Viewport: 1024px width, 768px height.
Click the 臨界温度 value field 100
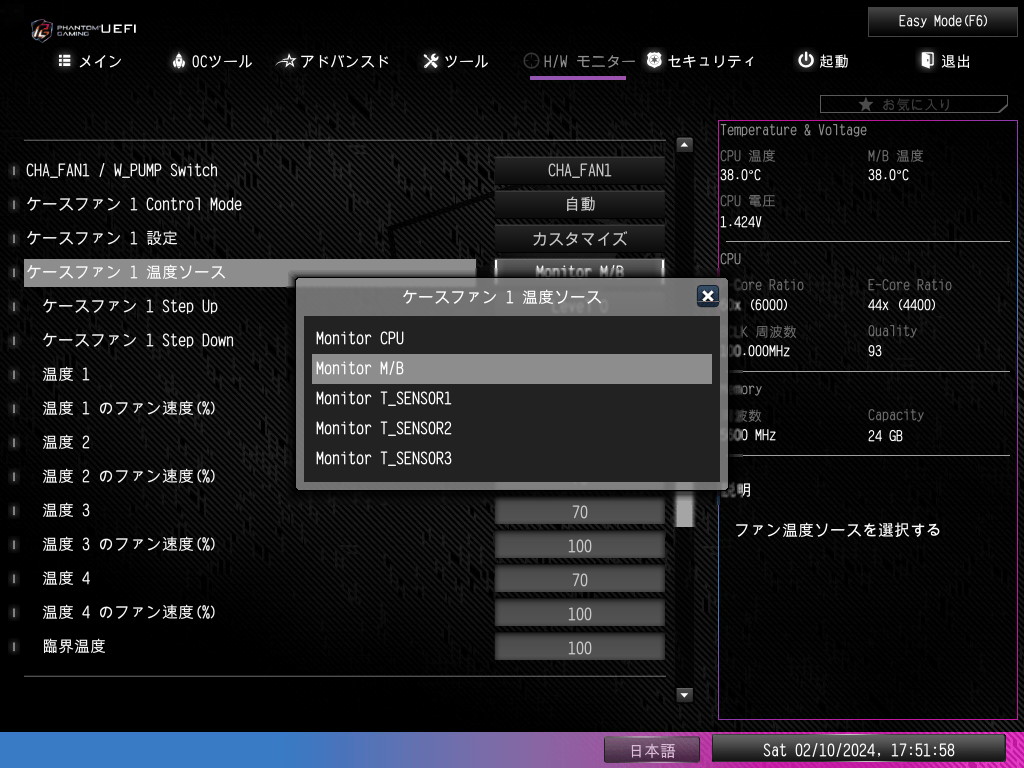point(579,648)
